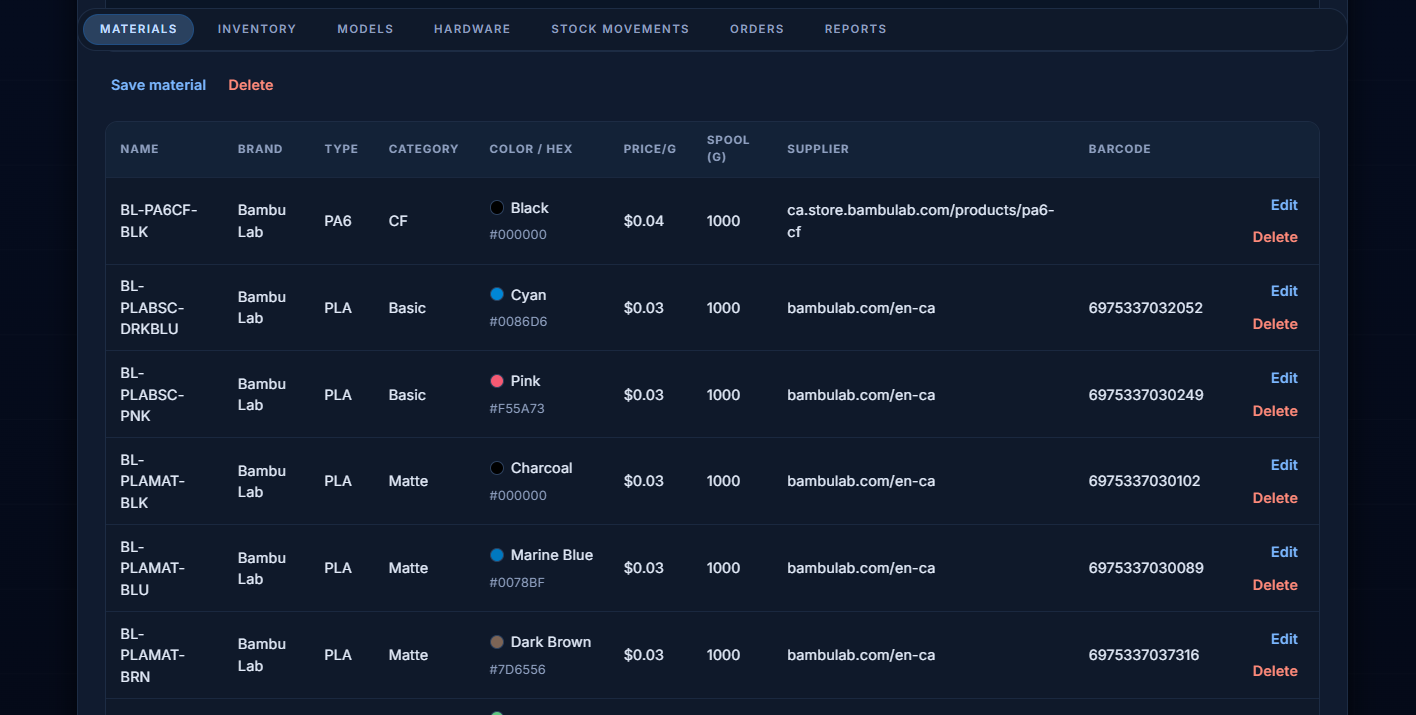Open the Stock Movements tab

pos(620,29)
